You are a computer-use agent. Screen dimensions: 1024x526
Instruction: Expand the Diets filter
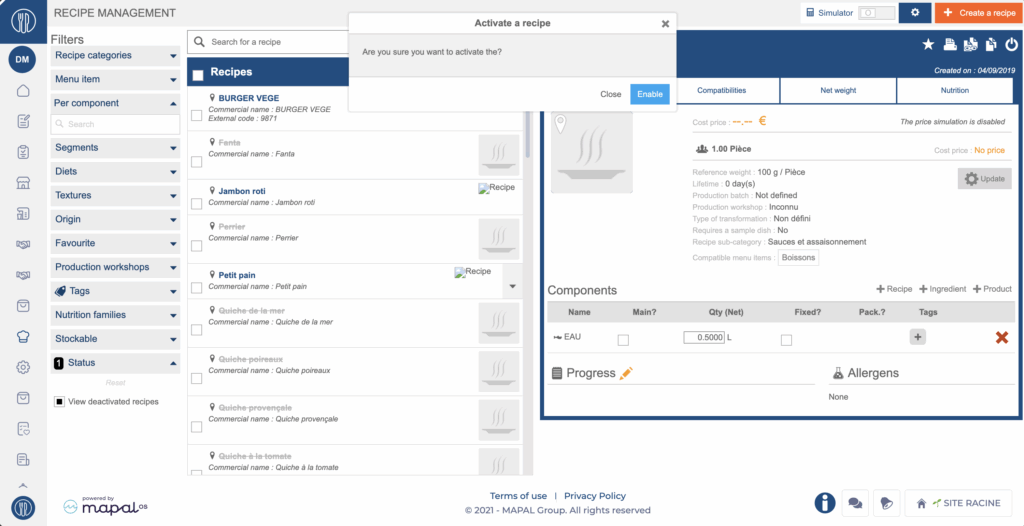(116, 172)
